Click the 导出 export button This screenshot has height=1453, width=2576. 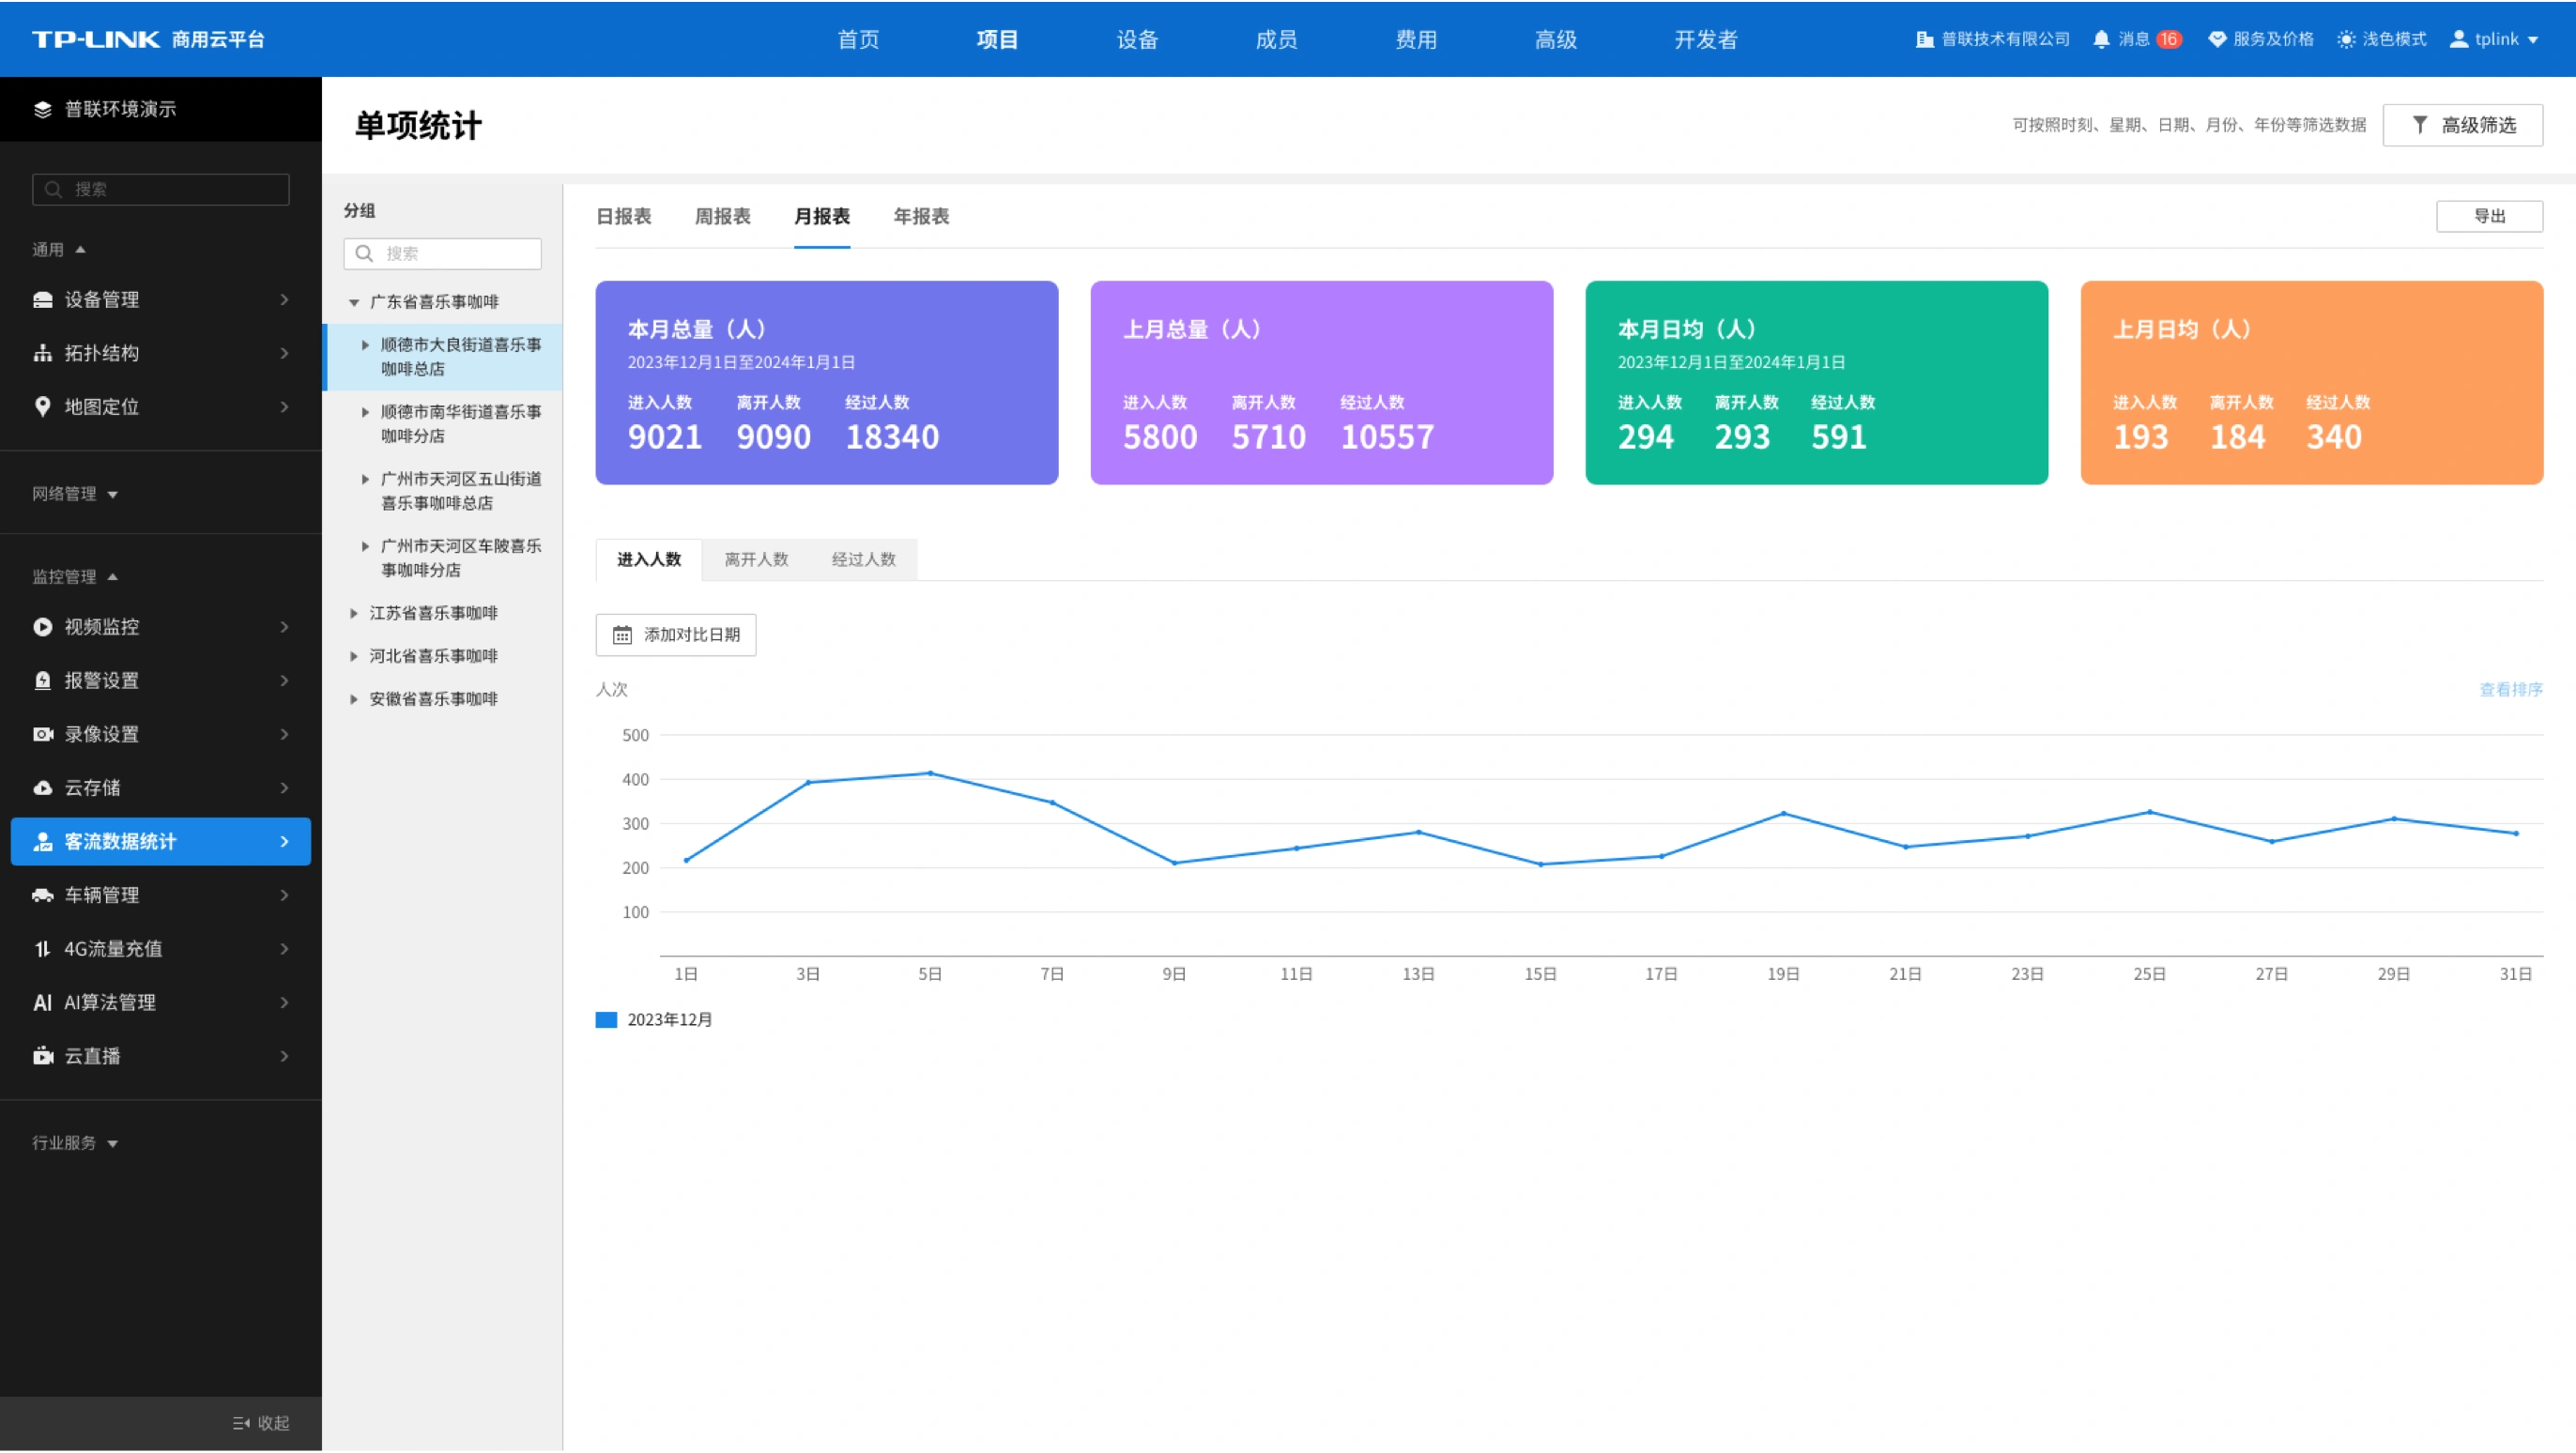pos(2489,216)
